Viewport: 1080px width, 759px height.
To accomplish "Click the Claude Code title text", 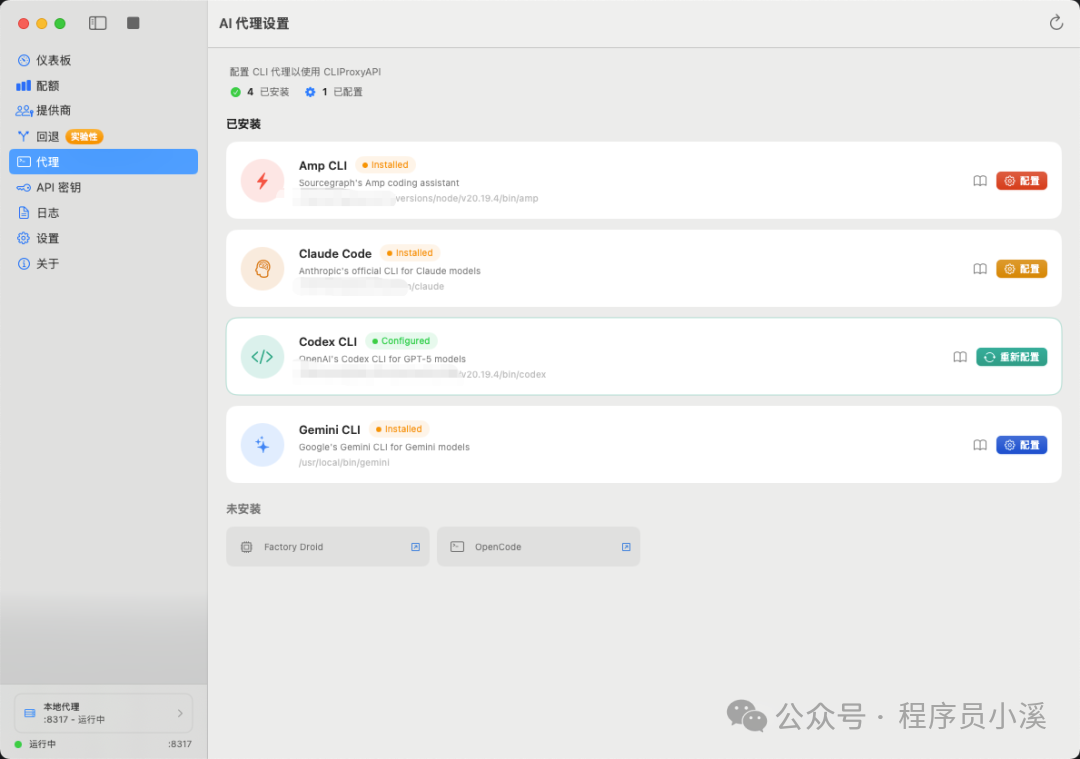I will pyautogui.click(x=335, y=253).
